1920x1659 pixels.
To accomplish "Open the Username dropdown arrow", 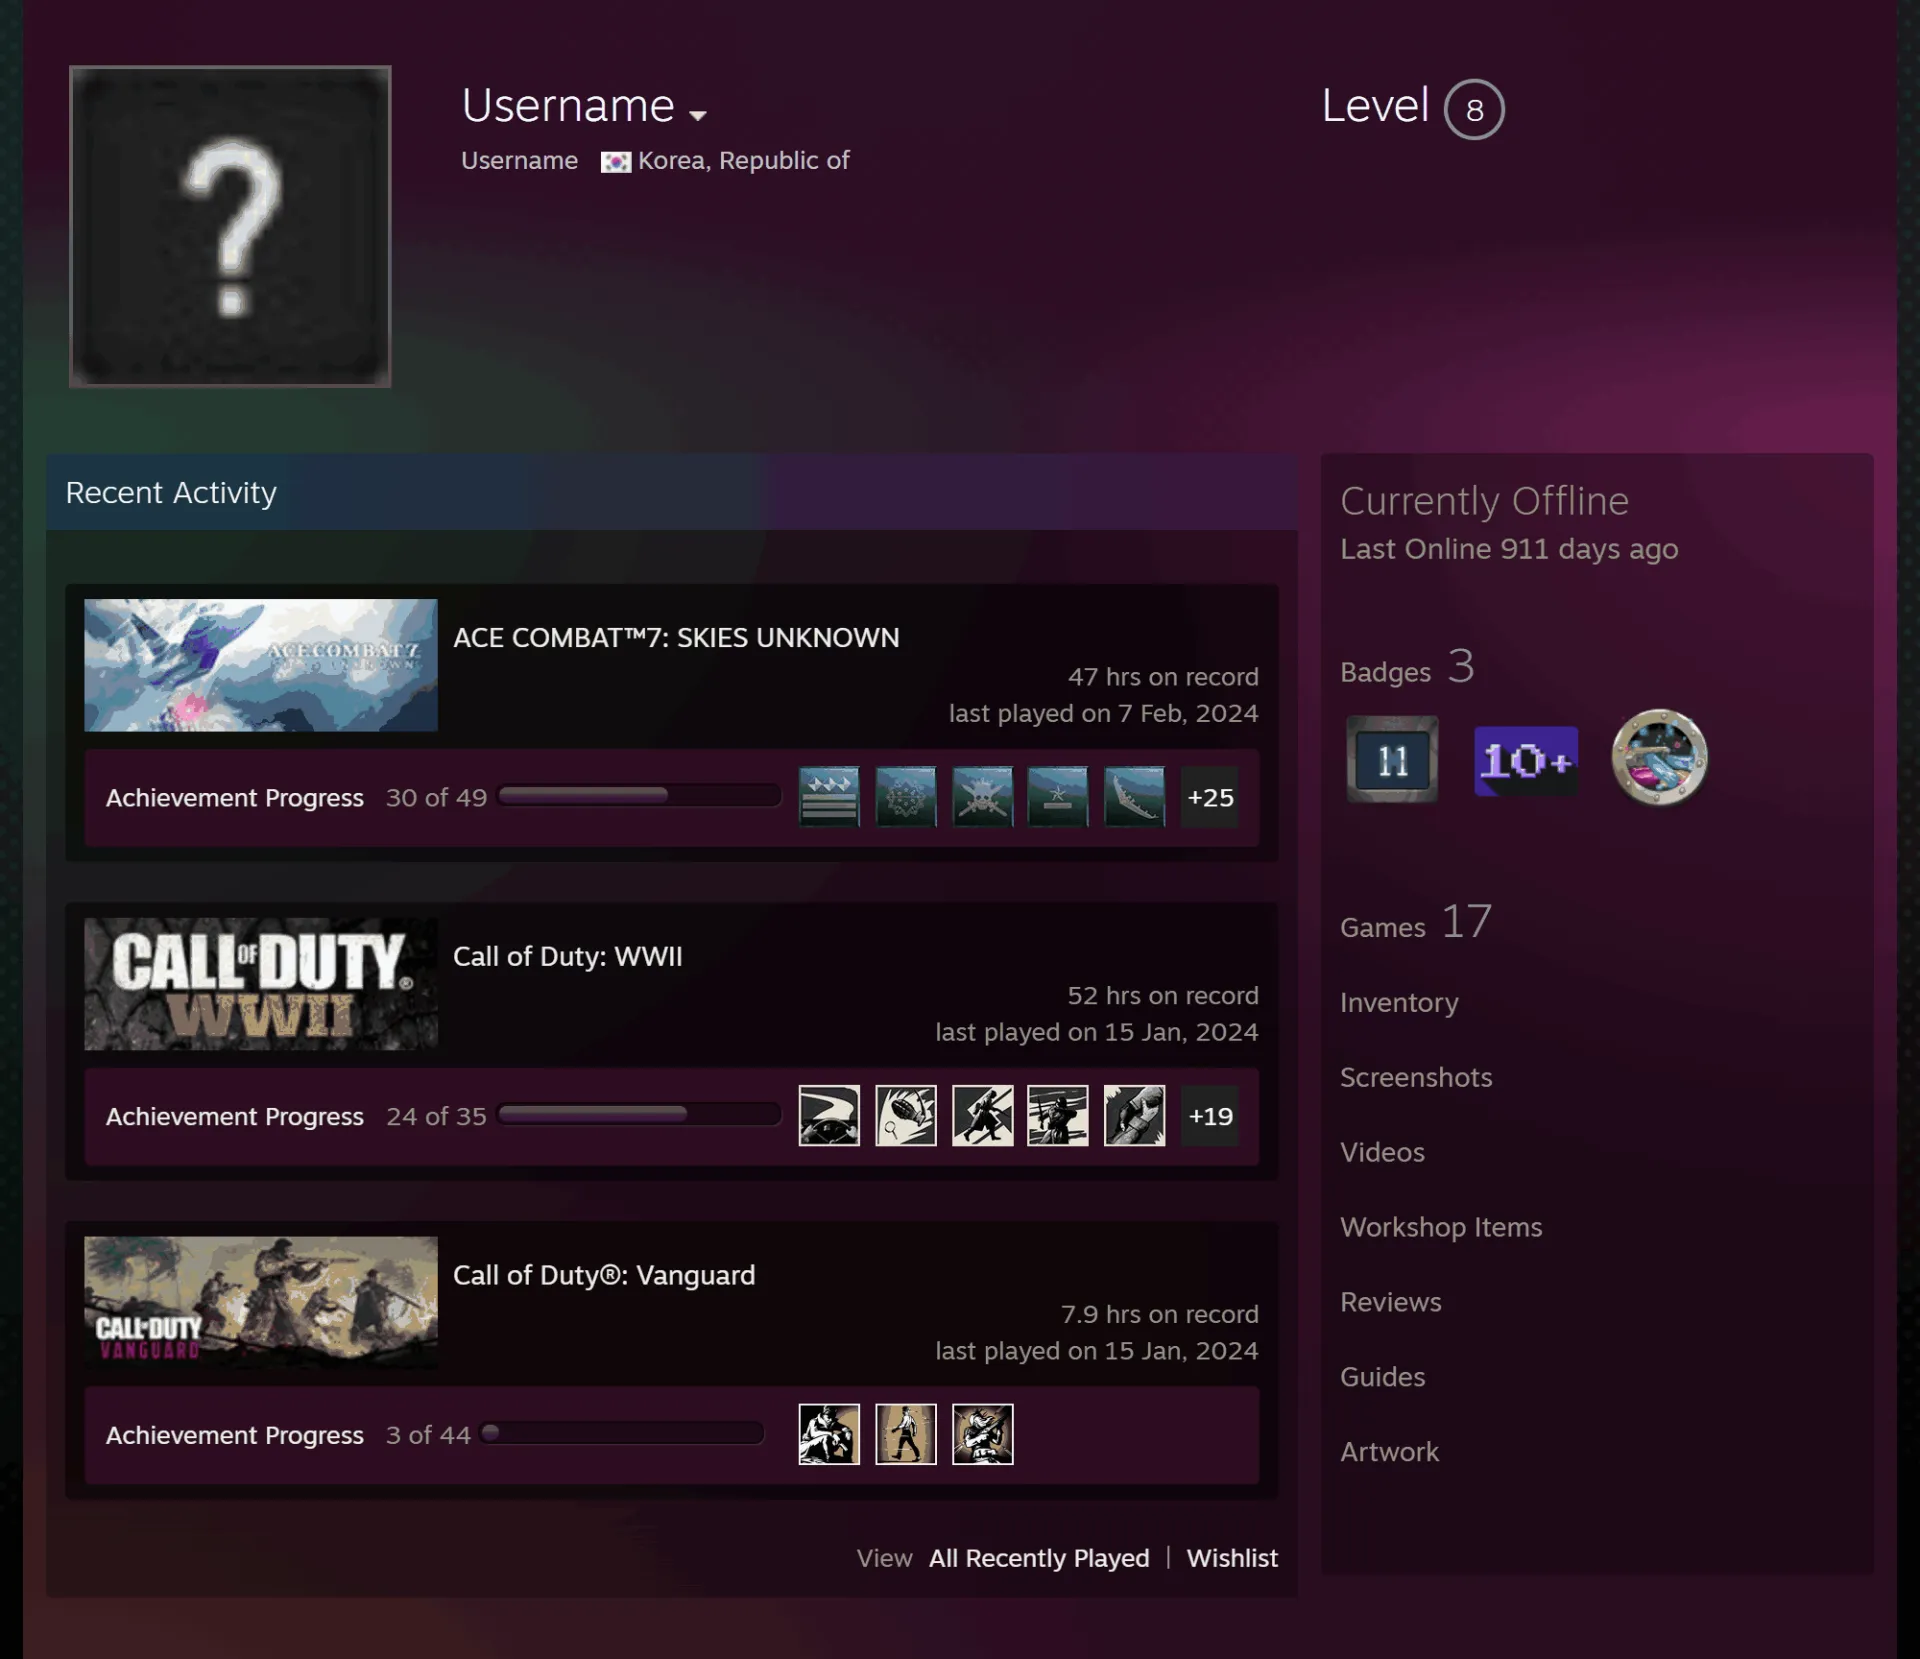I will point(698,116).
